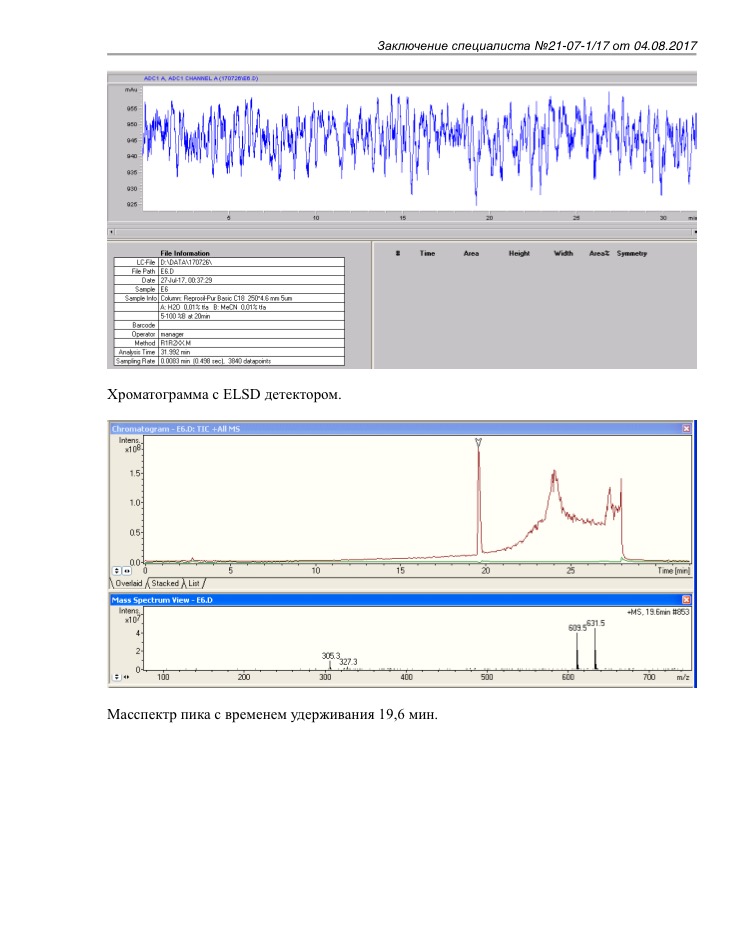Click the horizontal scale icon in the Chromatogram pane
This screenshot has height=934, width=750.
[x=126, y=571]
